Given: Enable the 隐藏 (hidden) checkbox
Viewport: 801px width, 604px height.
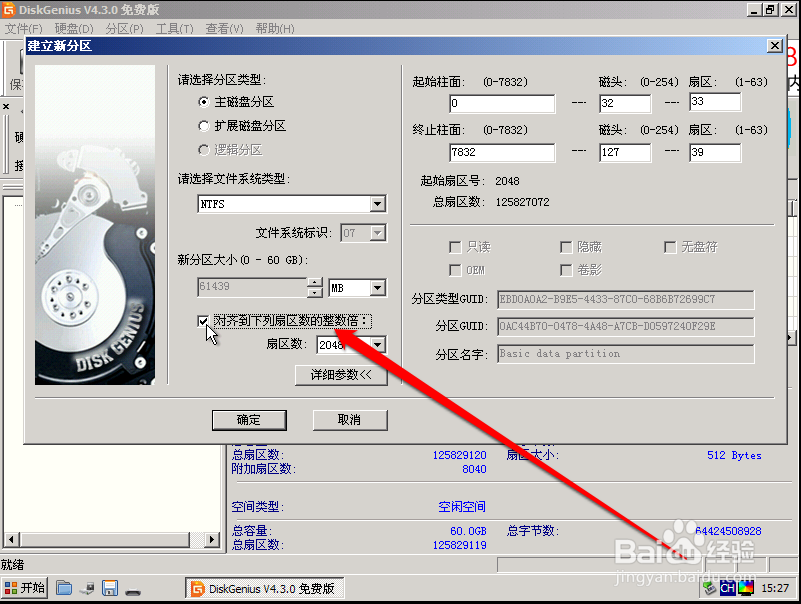Looking at the screenshot, I should pos(566,246).
